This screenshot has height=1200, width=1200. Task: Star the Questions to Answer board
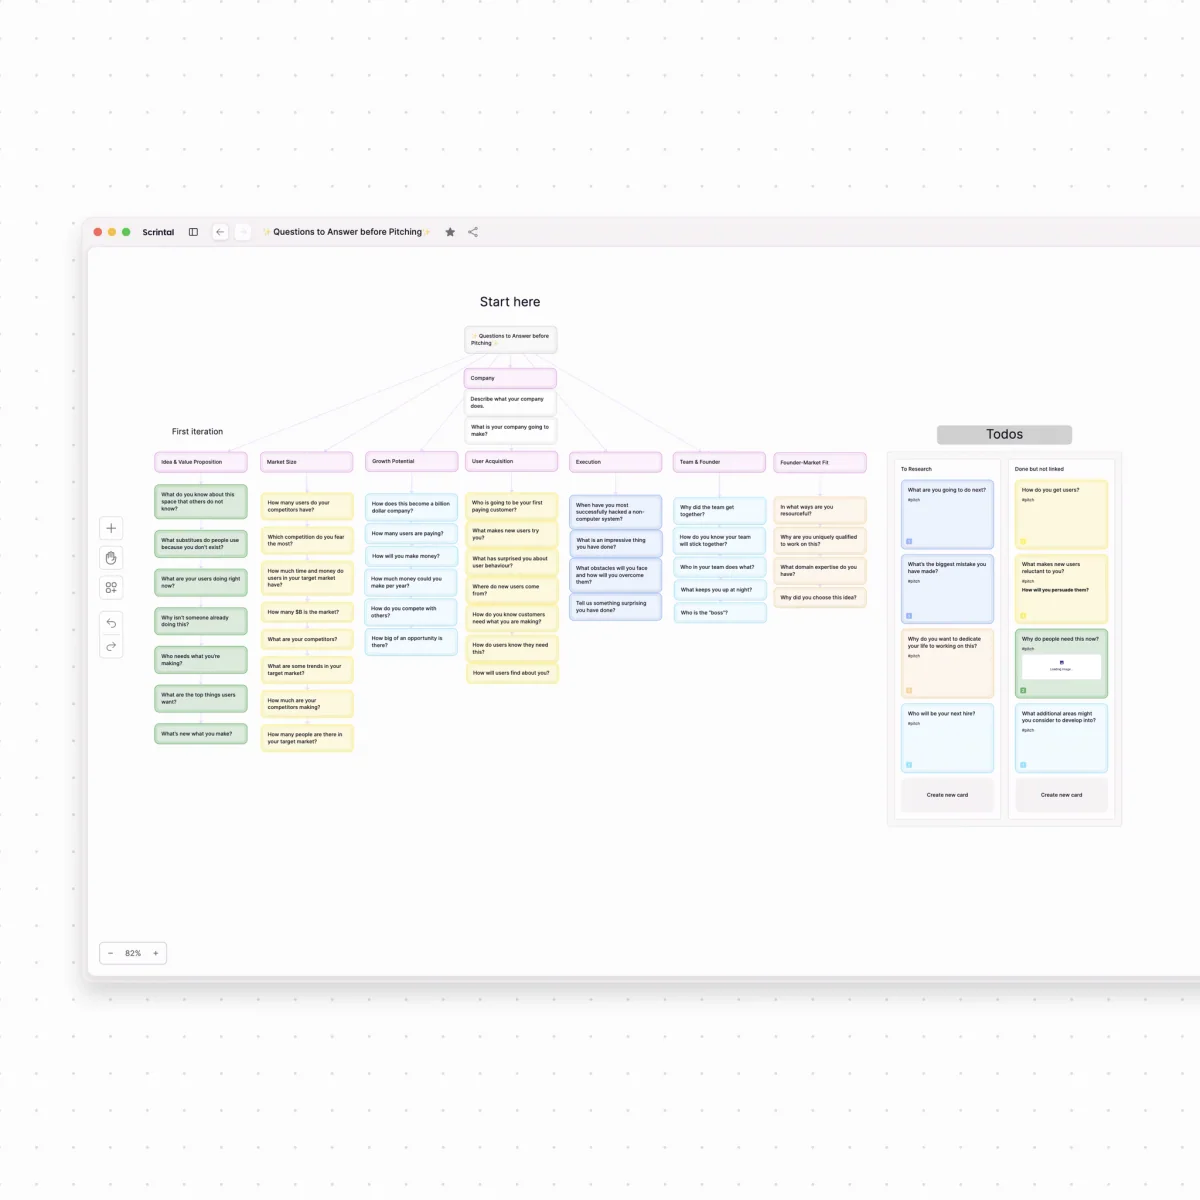click(x=450, y=232)
